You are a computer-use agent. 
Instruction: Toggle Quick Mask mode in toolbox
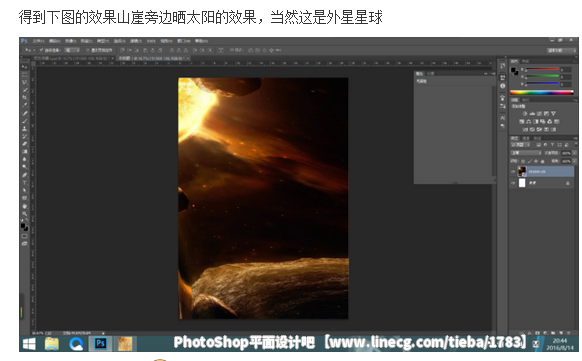[25, 236]
